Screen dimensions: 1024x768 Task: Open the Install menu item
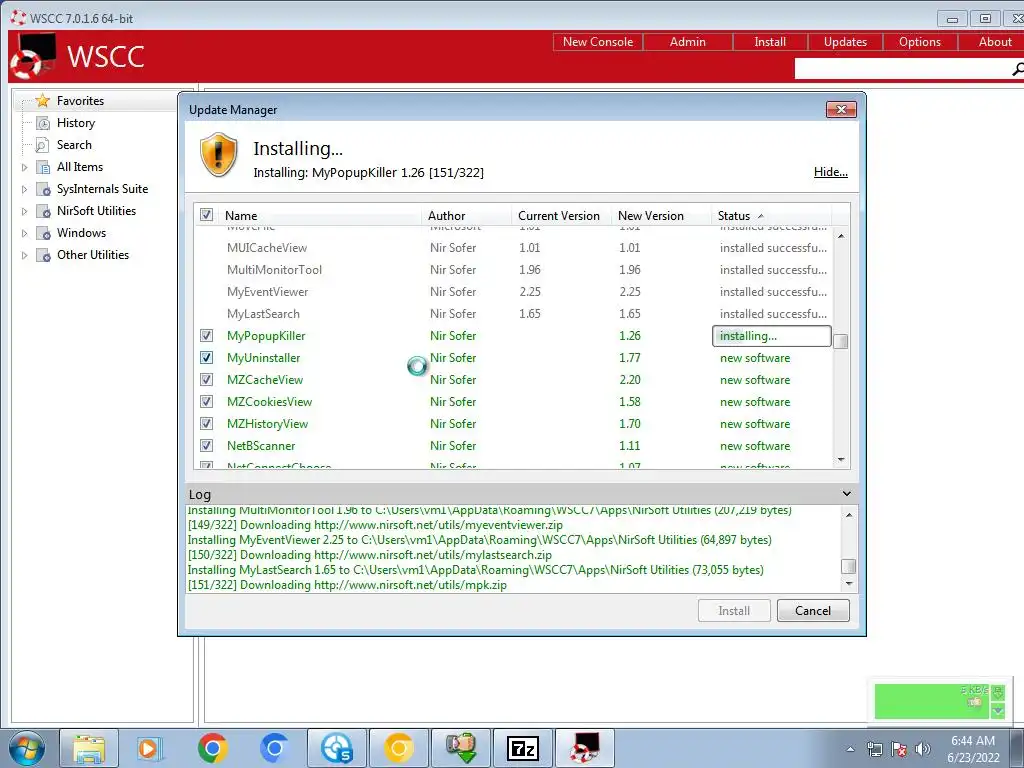tap(770, 42)
